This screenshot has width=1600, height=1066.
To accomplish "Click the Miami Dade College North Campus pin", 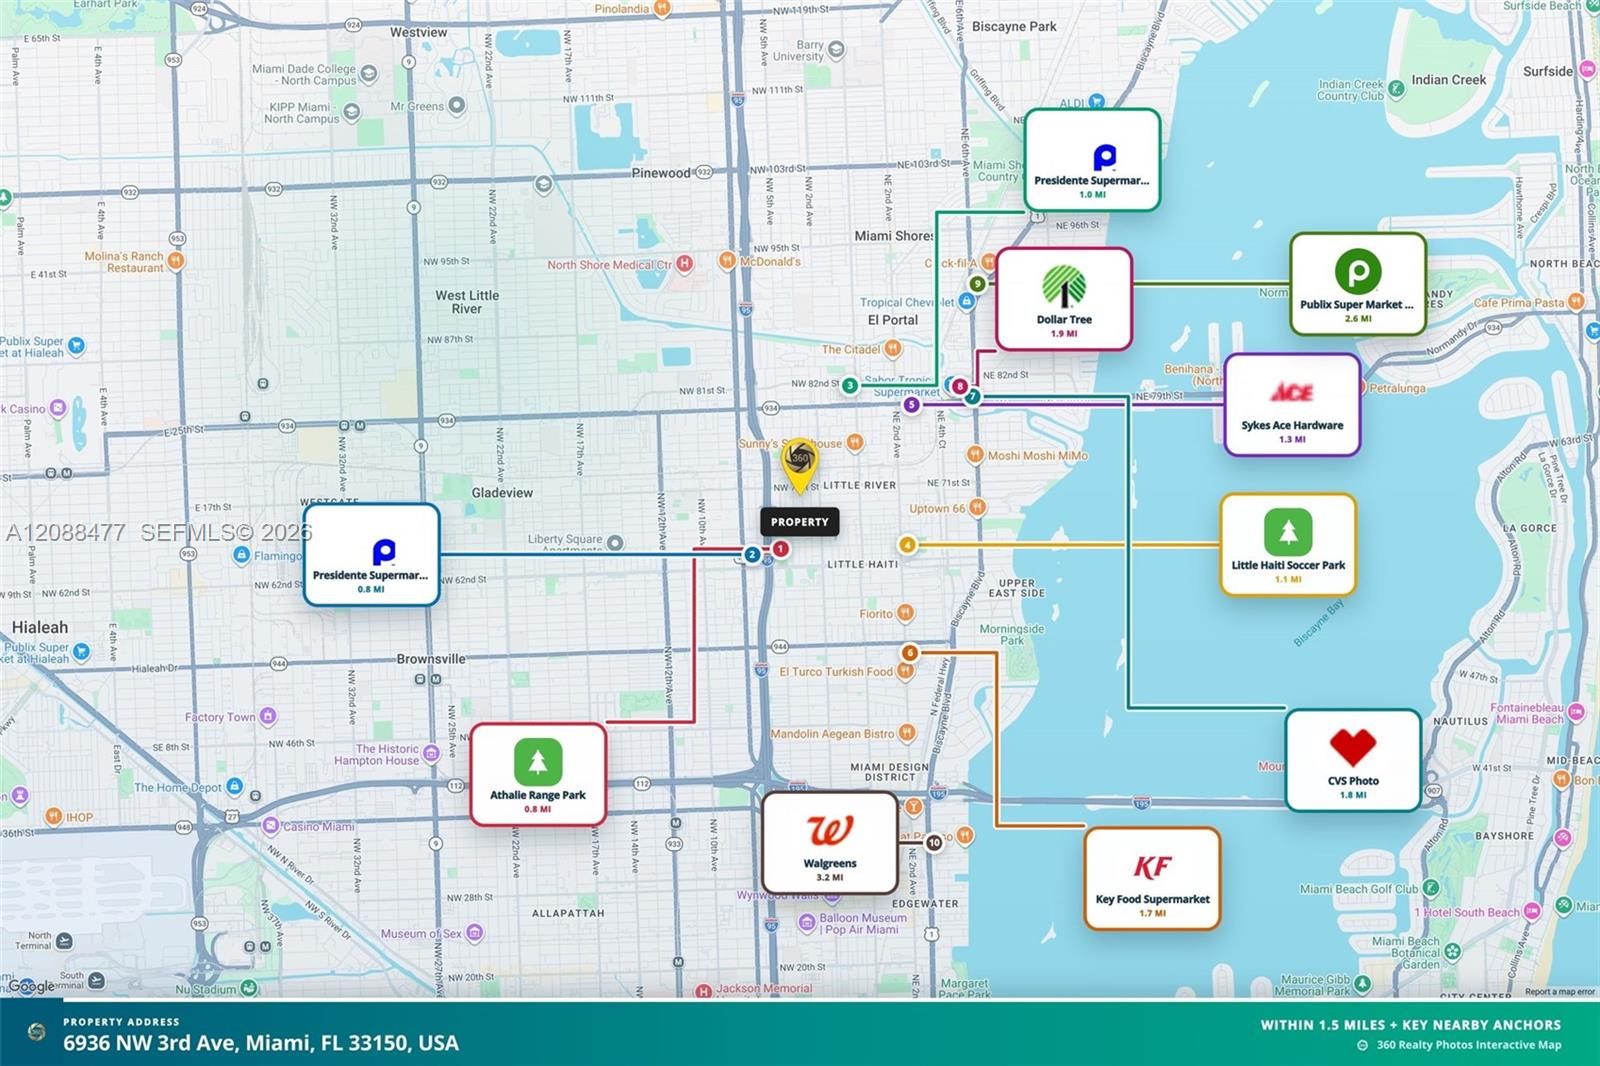I will click(368, 74).
